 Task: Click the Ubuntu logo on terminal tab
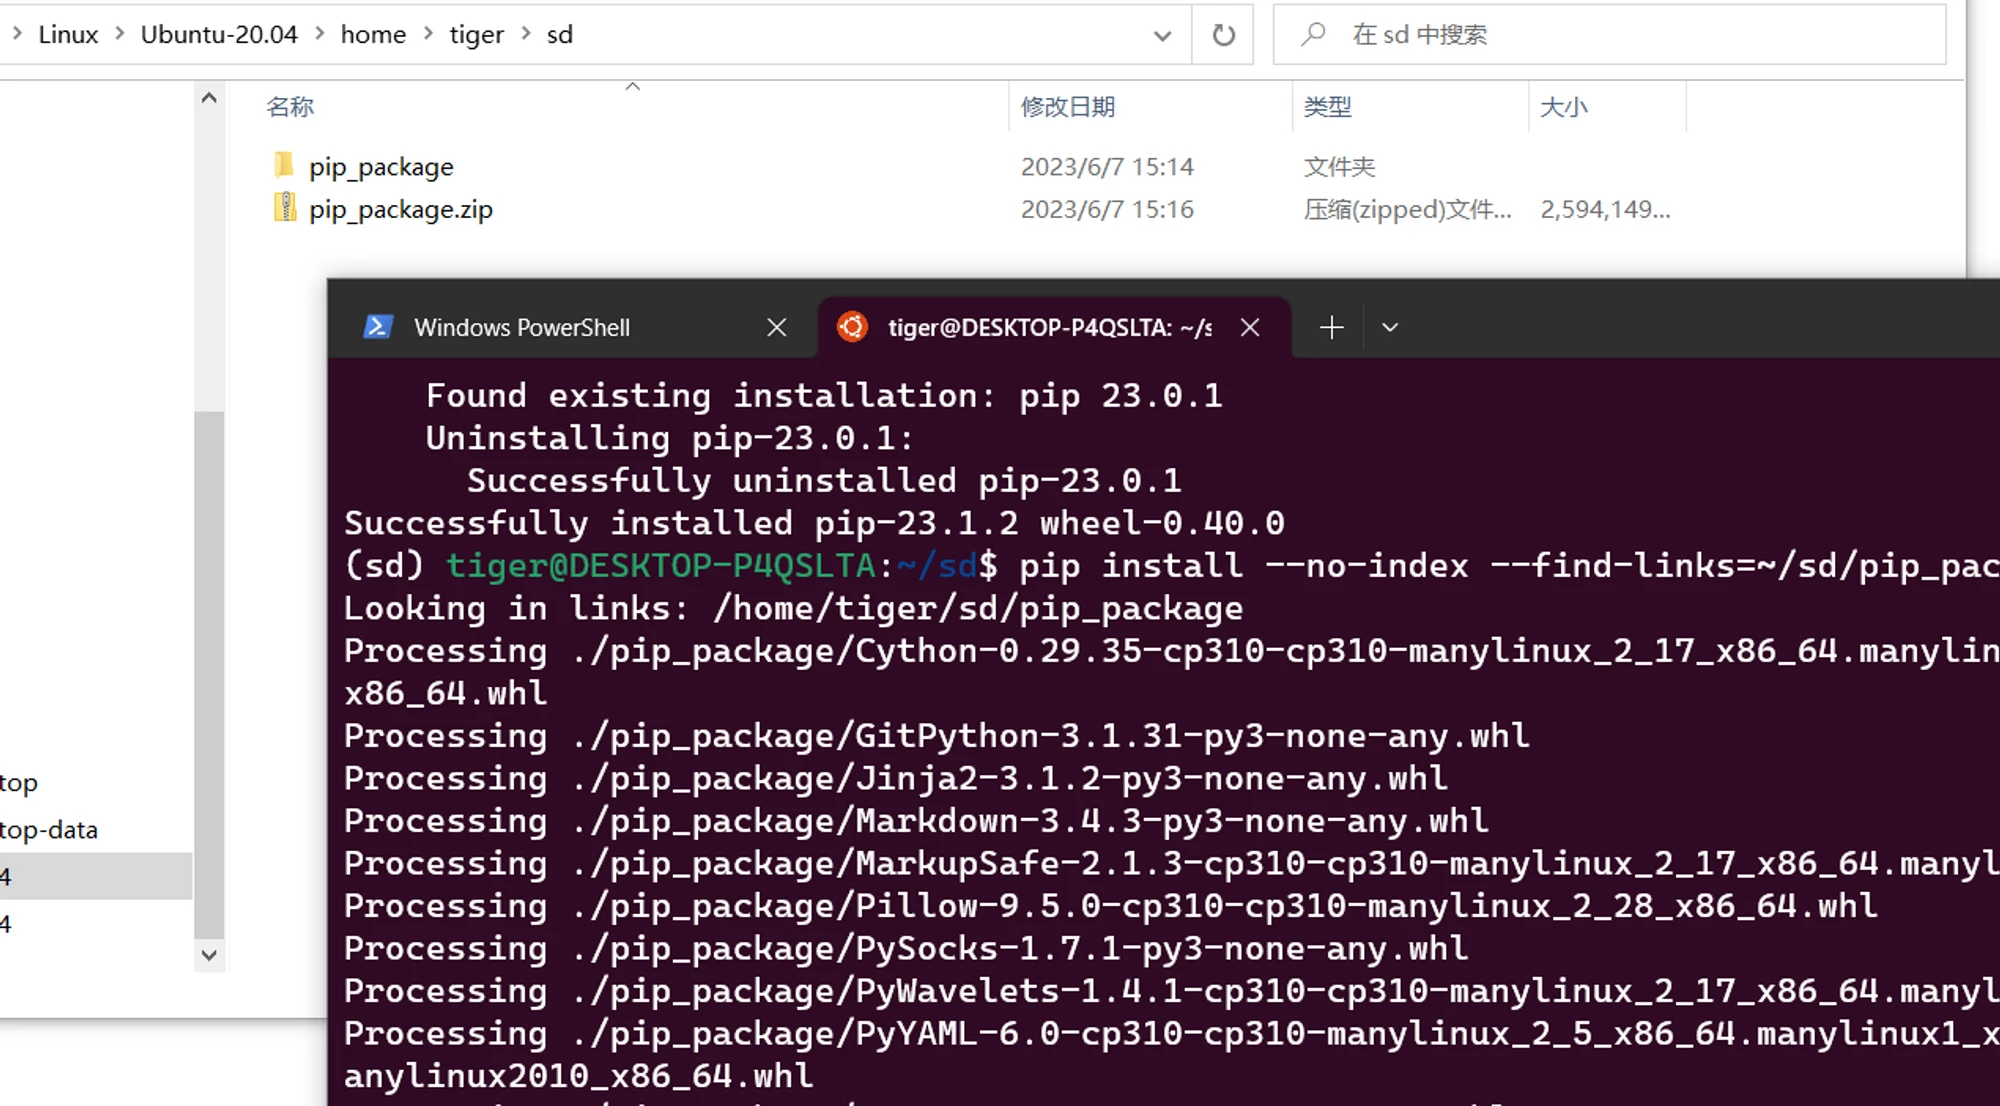tap(852, 327)
